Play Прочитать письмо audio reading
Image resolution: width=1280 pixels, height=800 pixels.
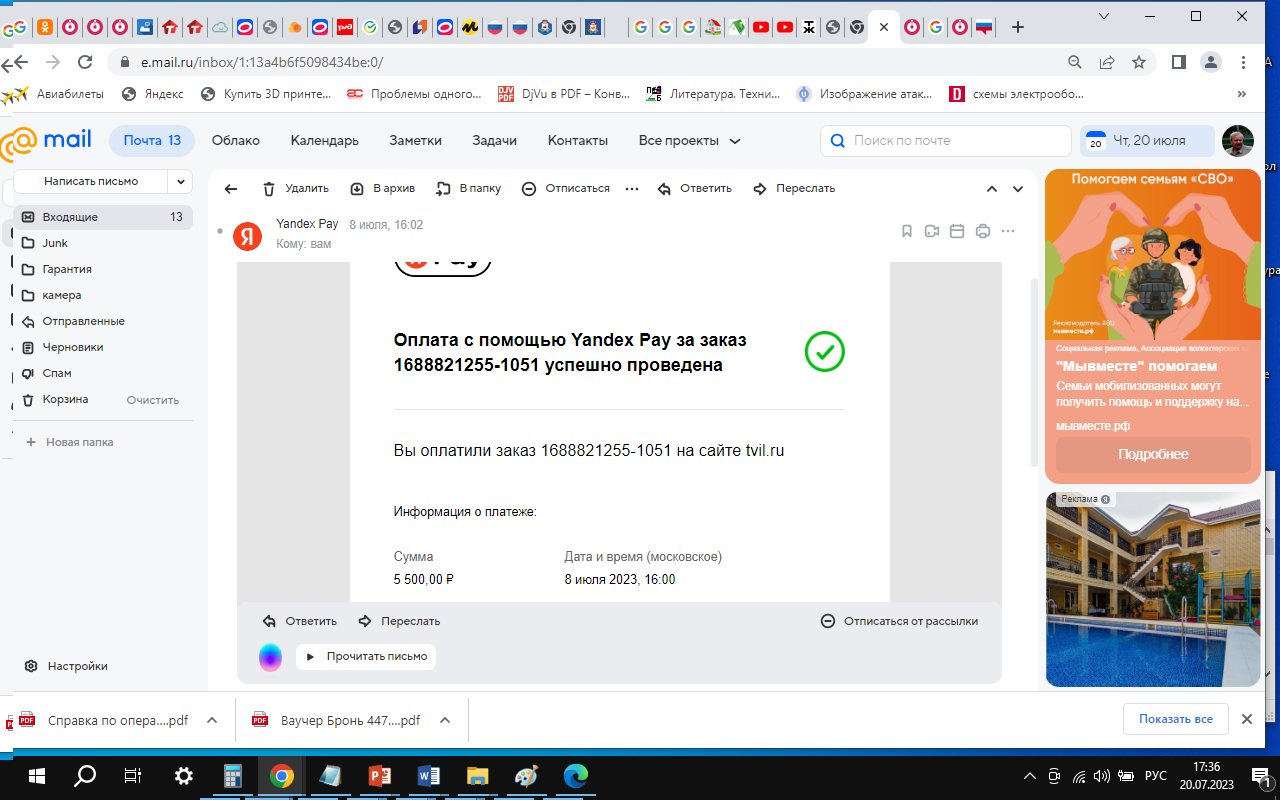pyautogui.click(x=366, y=657)
